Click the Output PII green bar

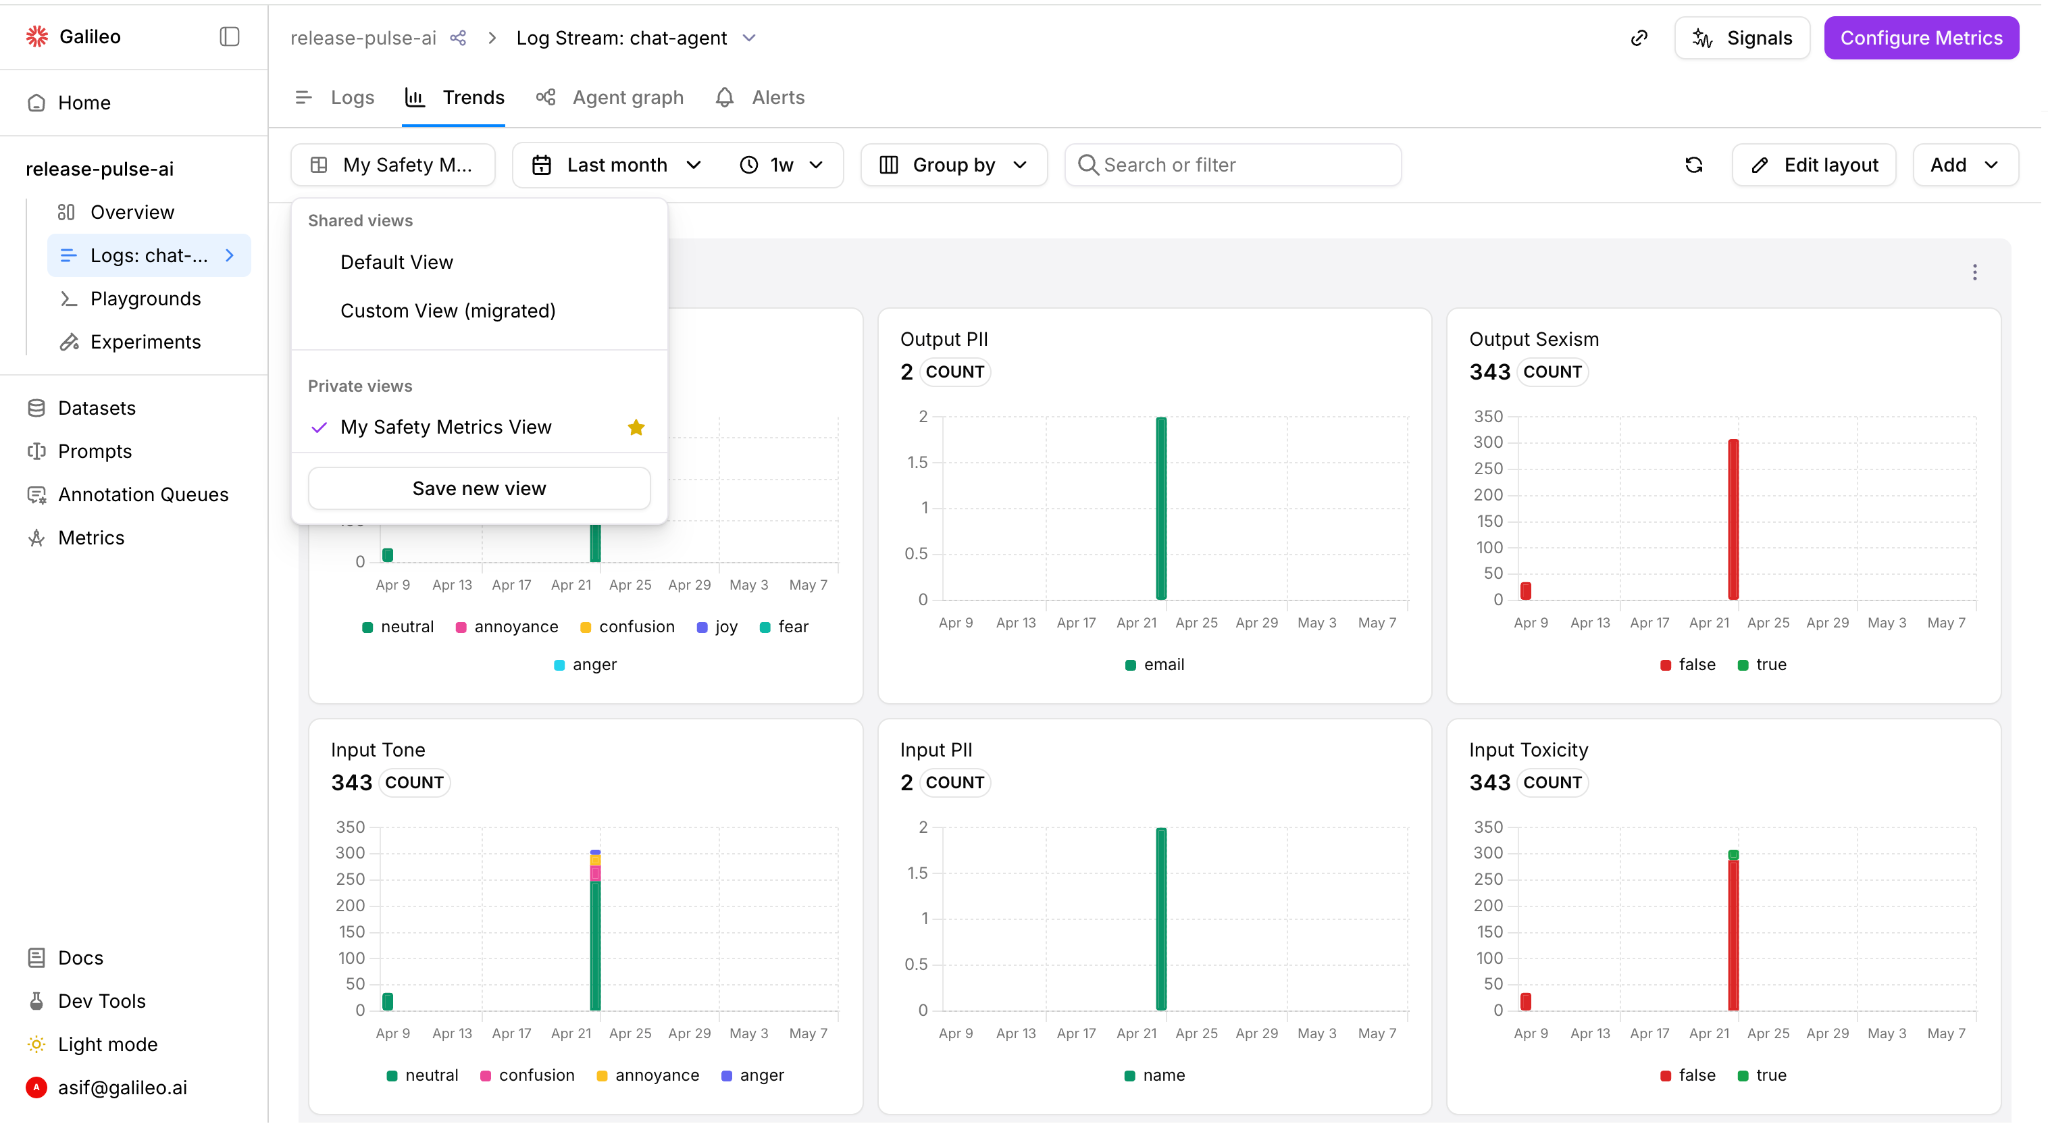pyautogui.click(x=1161, y=508)
